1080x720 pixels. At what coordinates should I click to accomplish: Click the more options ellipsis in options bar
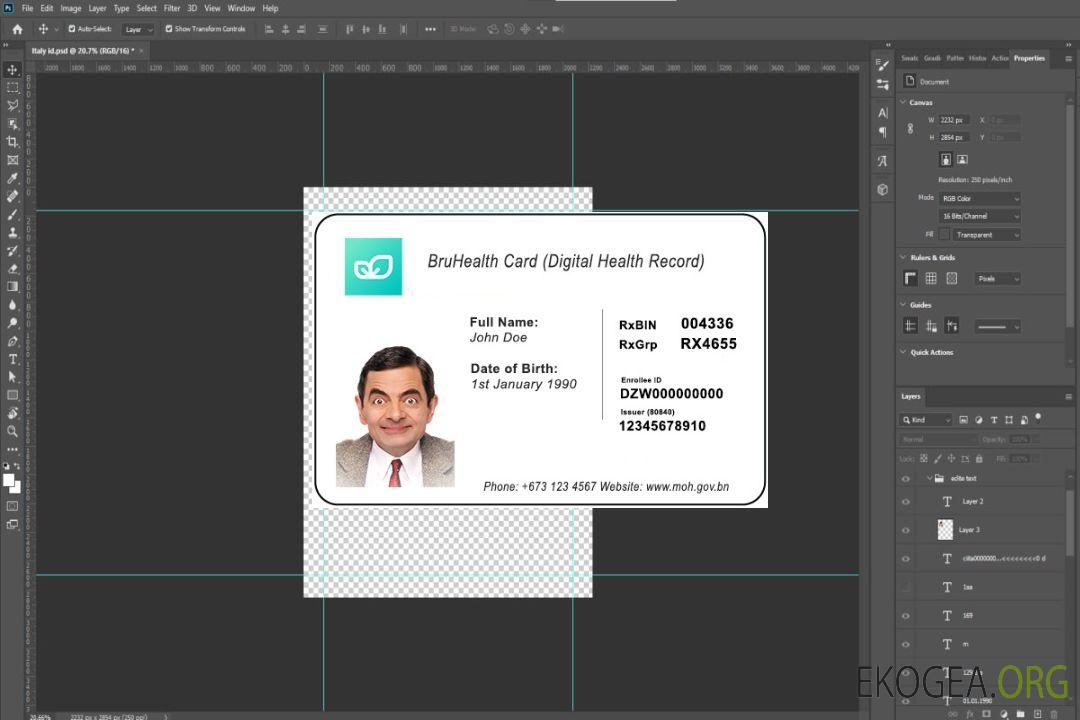[x=430, y=29]
